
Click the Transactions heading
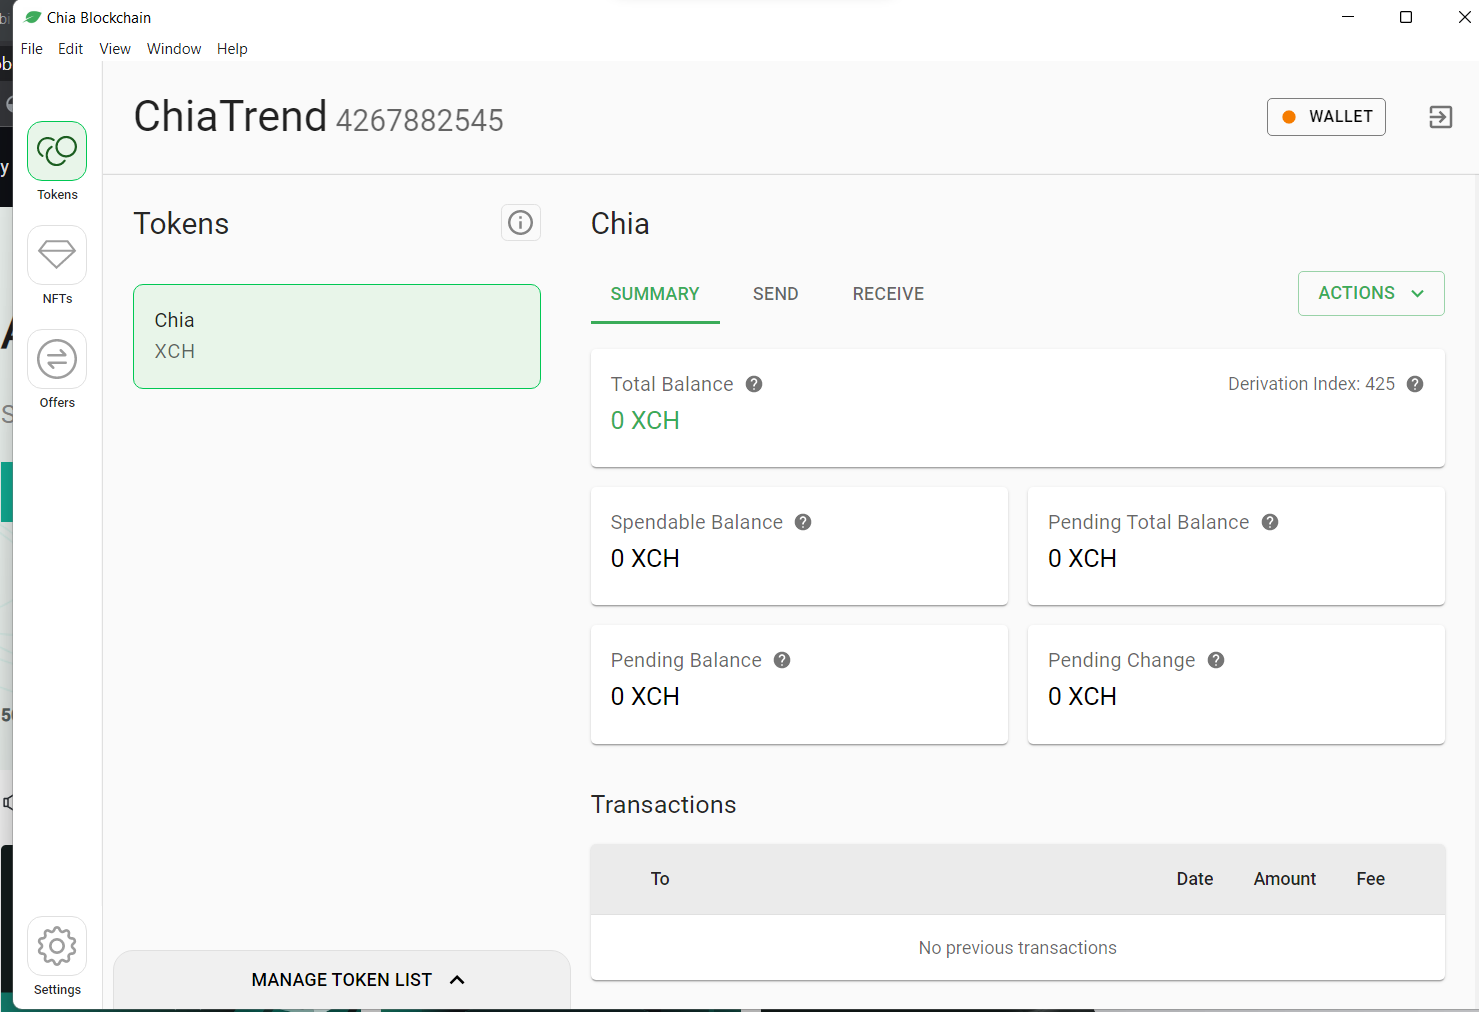(x=664, y=805)
